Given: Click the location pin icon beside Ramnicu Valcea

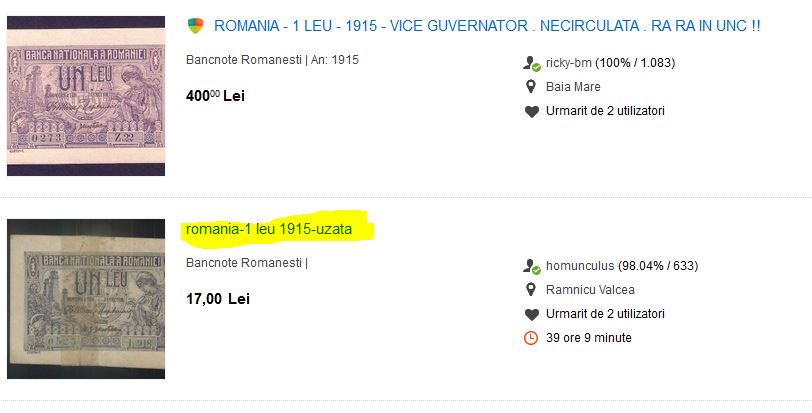Looking at the screenshot, I should [x=532, y=290].
